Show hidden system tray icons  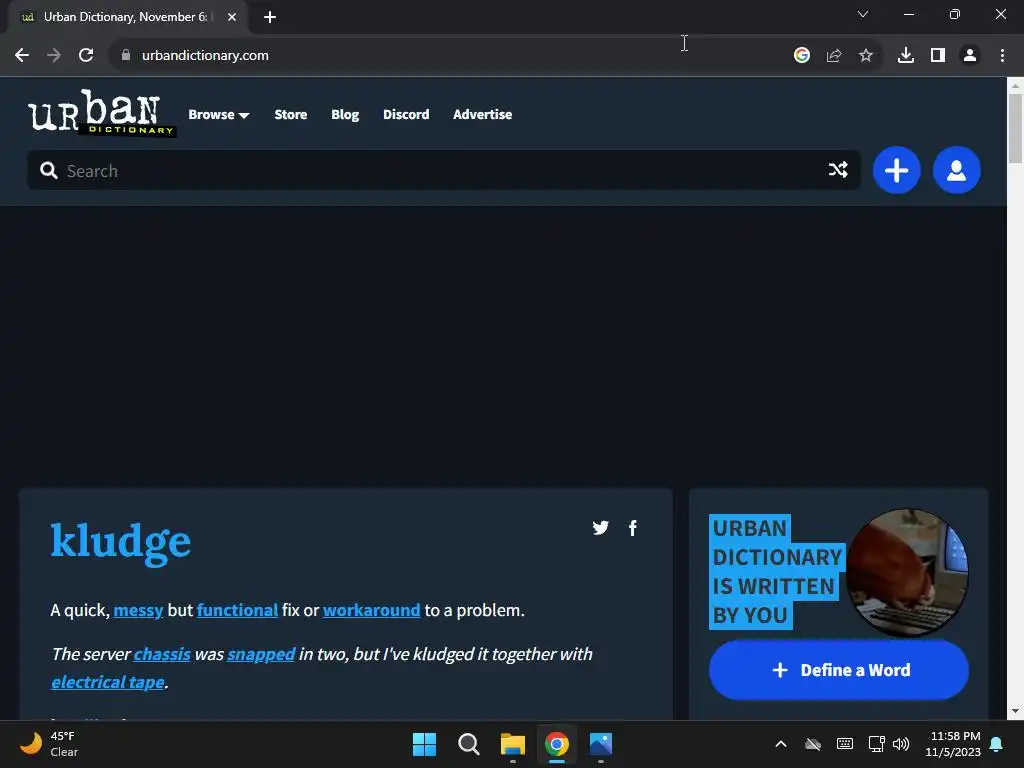pyautogui.click(x=781, y=744)
